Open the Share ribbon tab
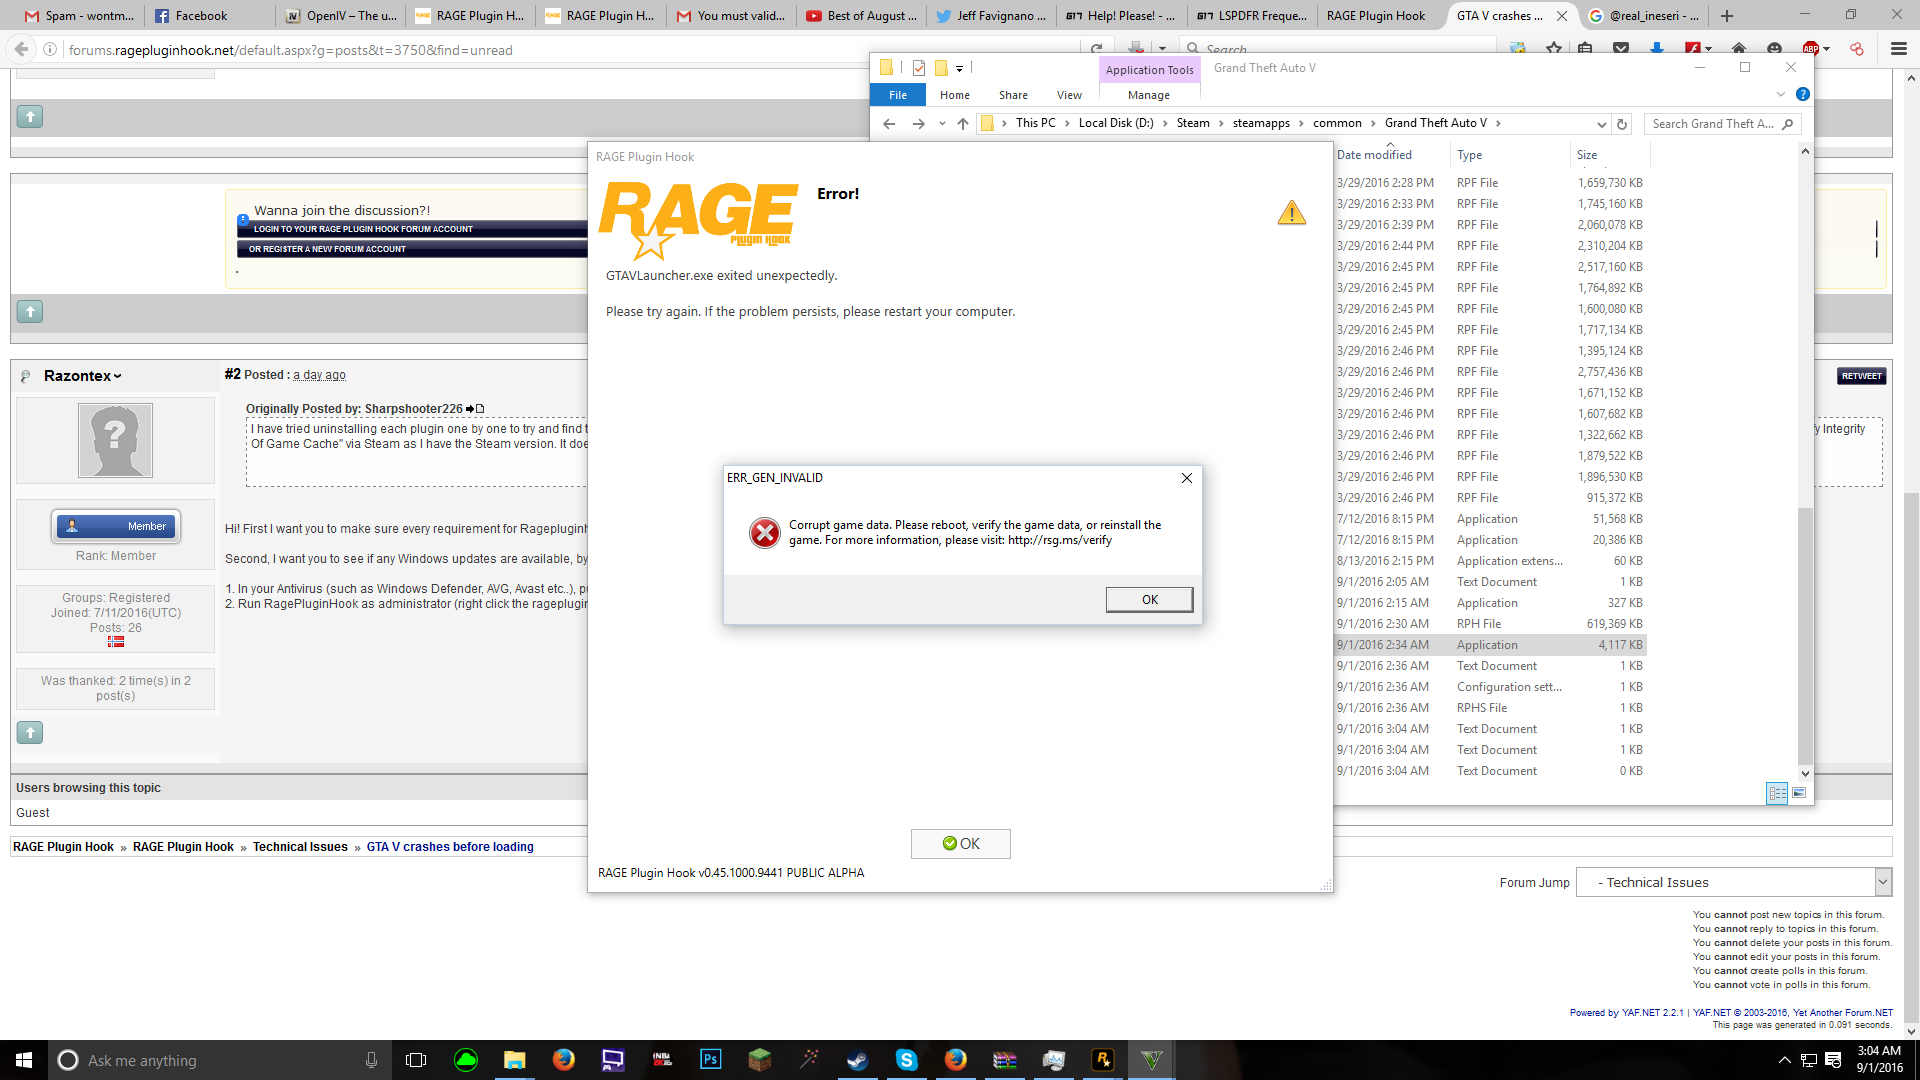The height and width of the screenshot is (1080, 1920). tap(1012, 95)
